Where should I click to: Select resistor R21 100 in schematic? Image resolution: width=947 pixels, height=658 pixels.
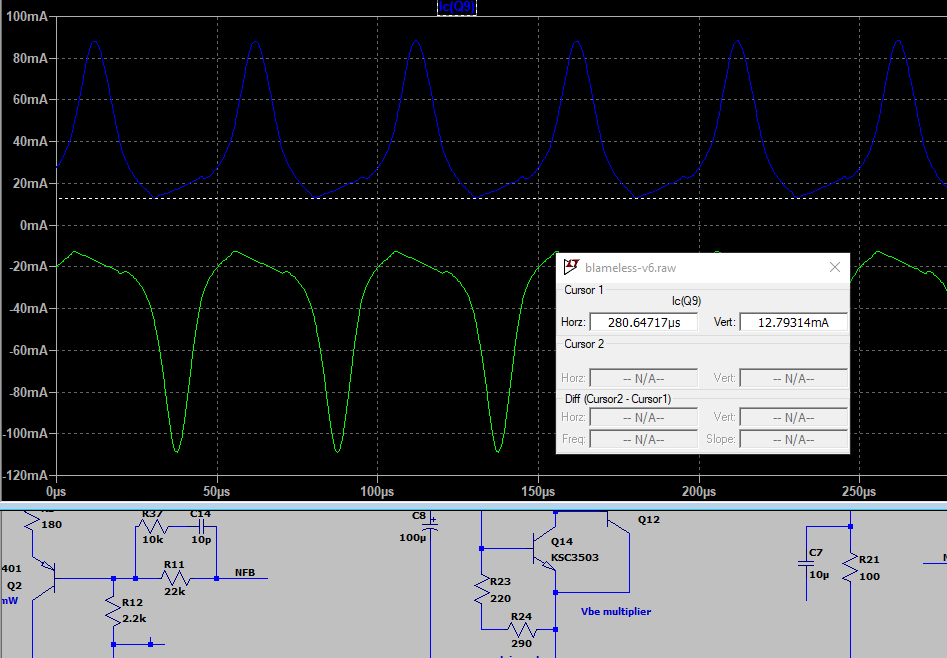click(850, 569)
